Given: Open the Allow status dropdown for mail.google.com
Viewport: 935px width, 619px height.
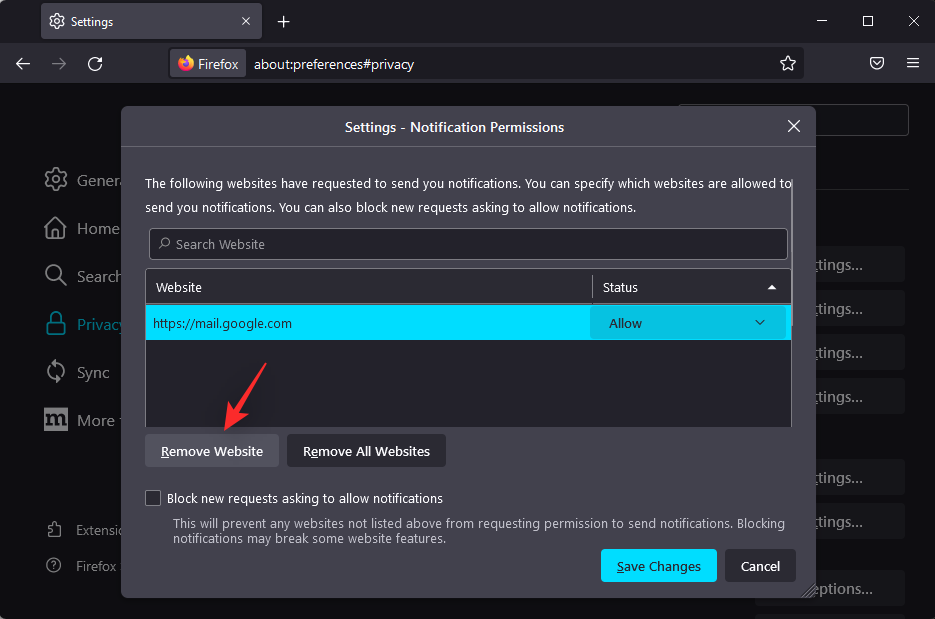Looking at the screenshot, I should click(x=688, y=323).
